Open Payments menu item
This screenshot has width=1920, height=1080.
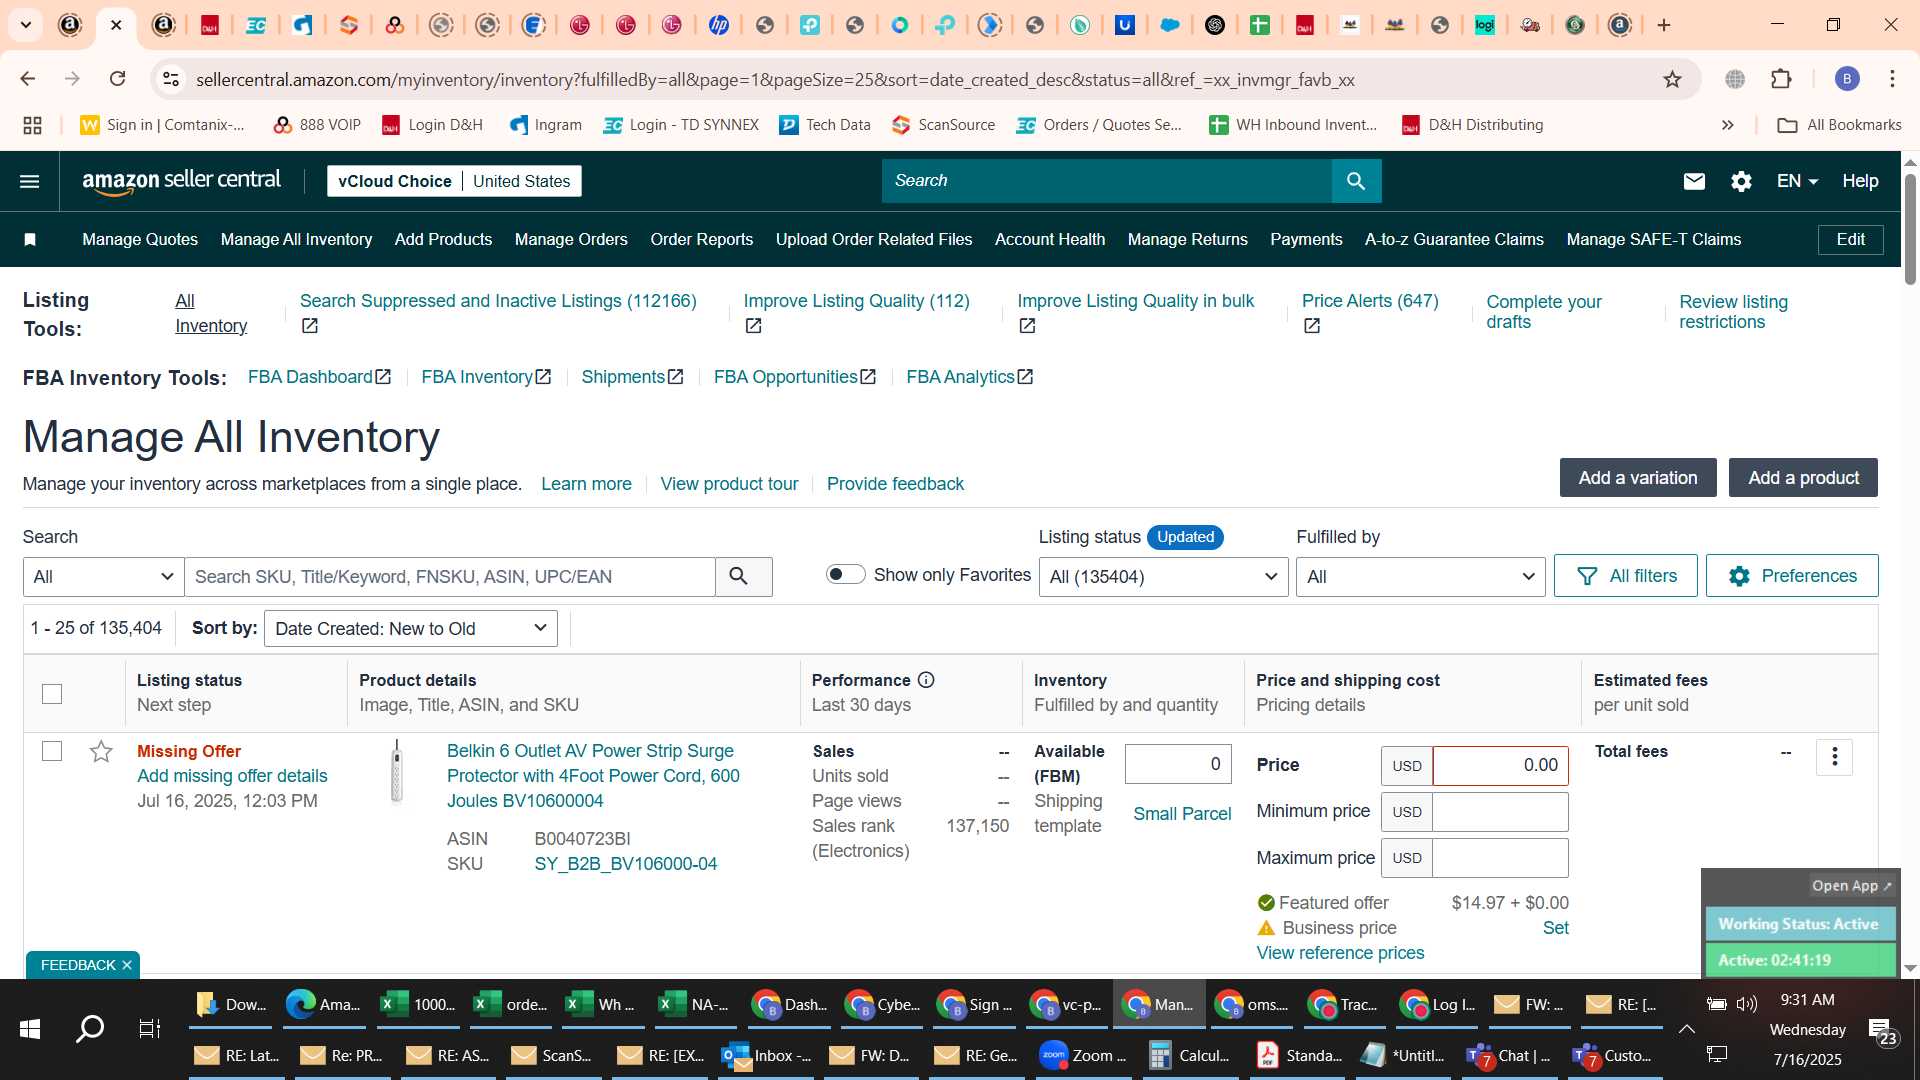(1306, 240)
